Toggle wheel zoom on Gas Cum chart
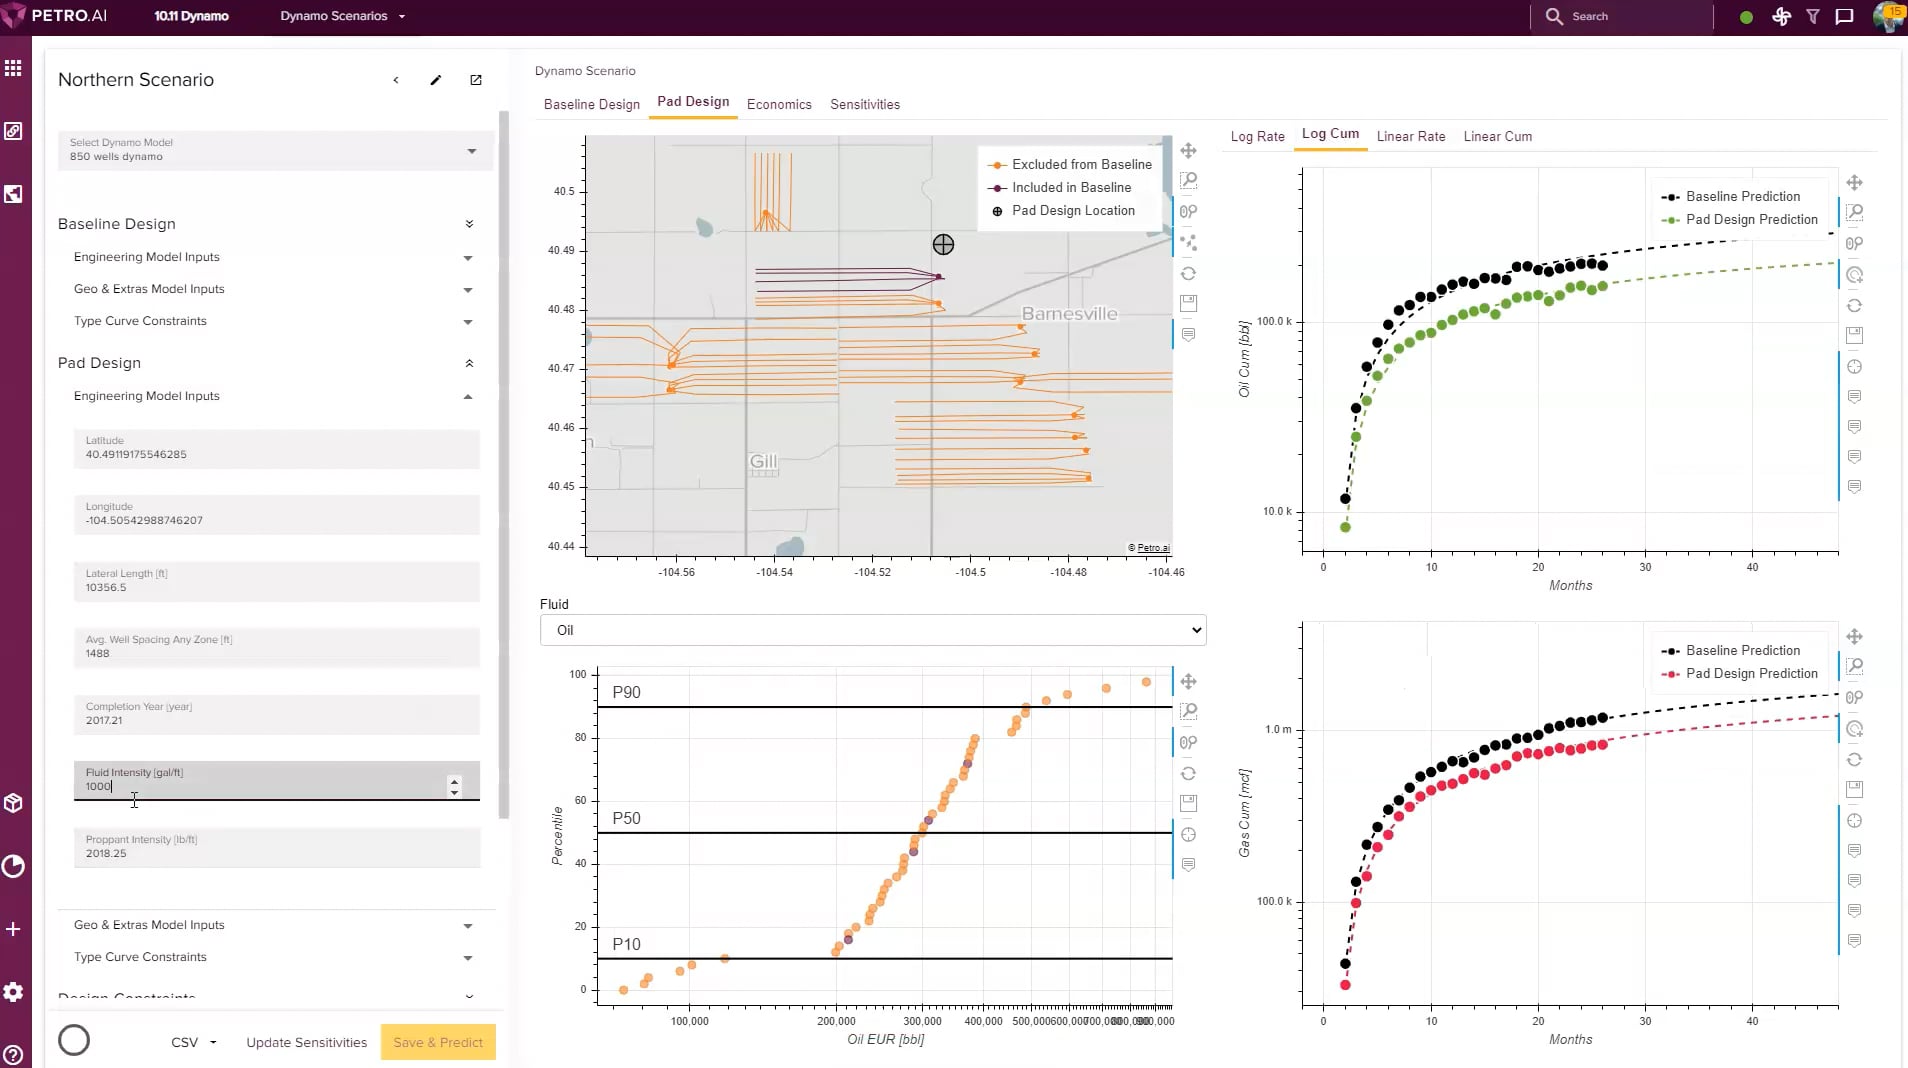This screenshot has width=1908, height=1068. pyautogui.click(x=1854, y=698)
